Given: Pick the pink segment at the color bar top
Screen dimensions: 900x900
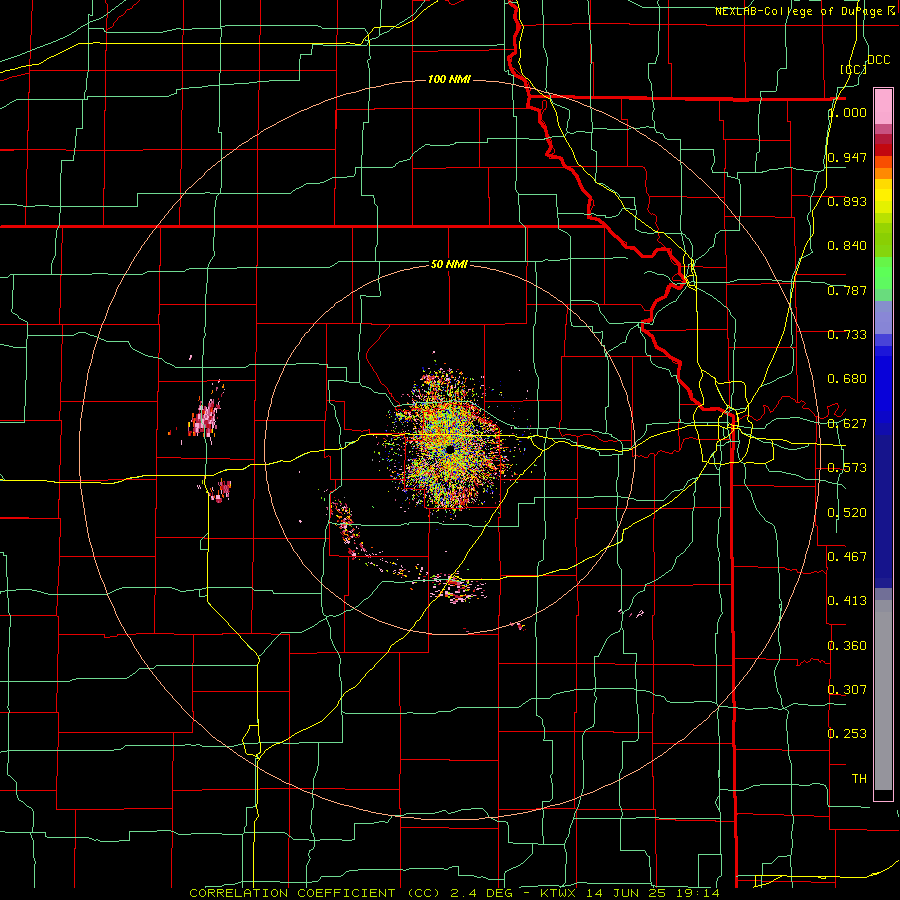Looking at the screenshot, I should (883, 106).
